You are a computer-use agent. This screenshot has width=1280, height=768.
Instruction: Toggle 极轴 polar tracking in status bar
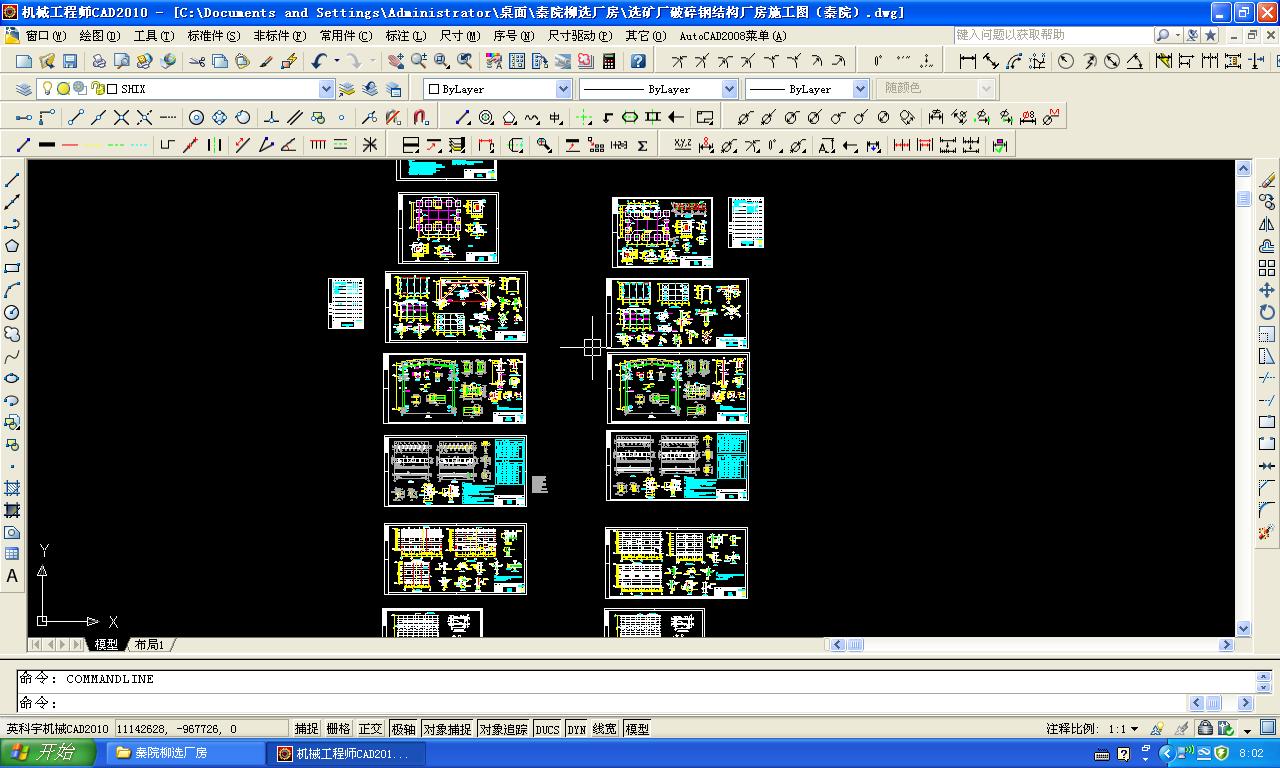404,729
